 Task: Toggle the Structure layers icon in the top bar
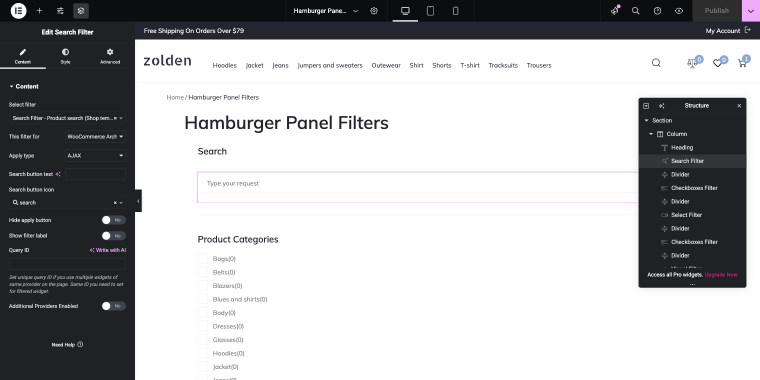(81, 11)
